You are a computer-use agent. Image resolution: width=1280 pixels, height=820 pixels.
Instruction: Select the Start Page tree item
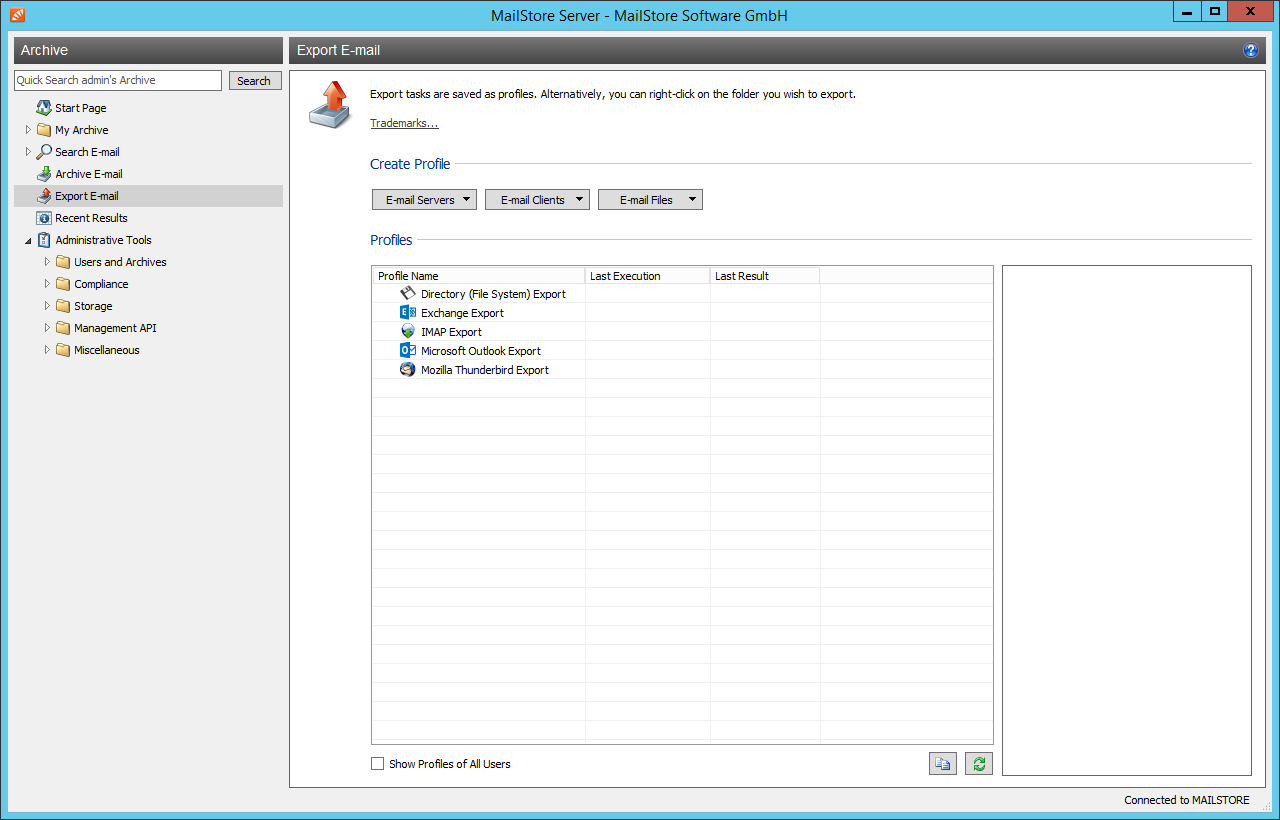tap(80, 108)
